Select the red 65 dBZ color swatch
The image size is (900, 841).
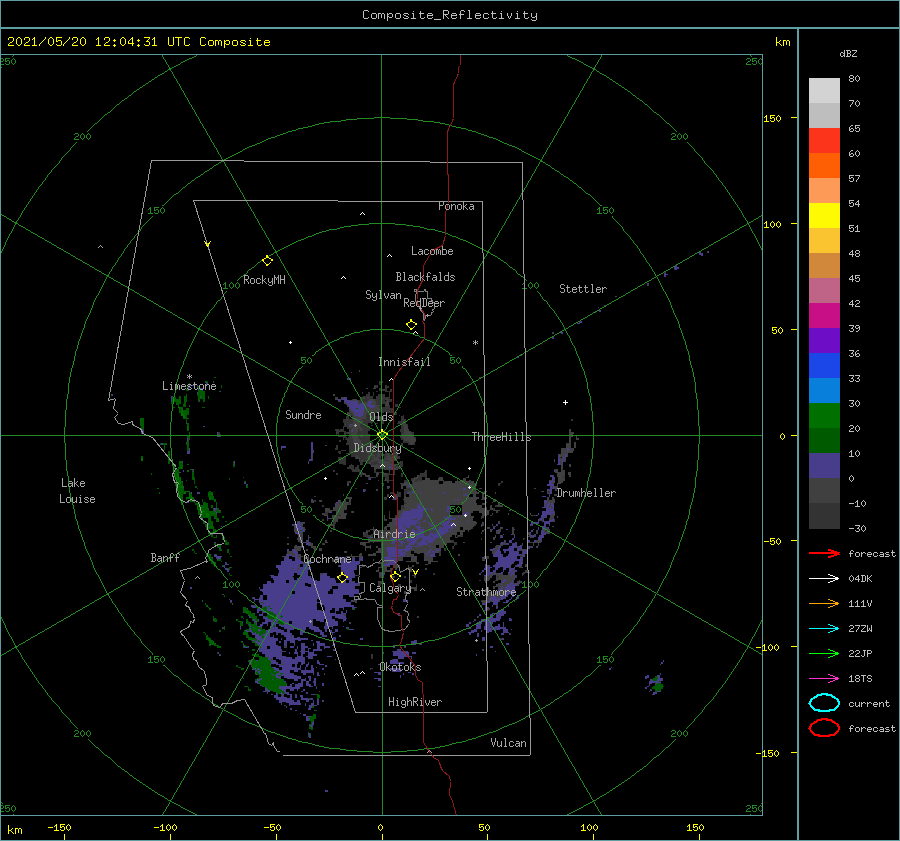coord(824,141)
